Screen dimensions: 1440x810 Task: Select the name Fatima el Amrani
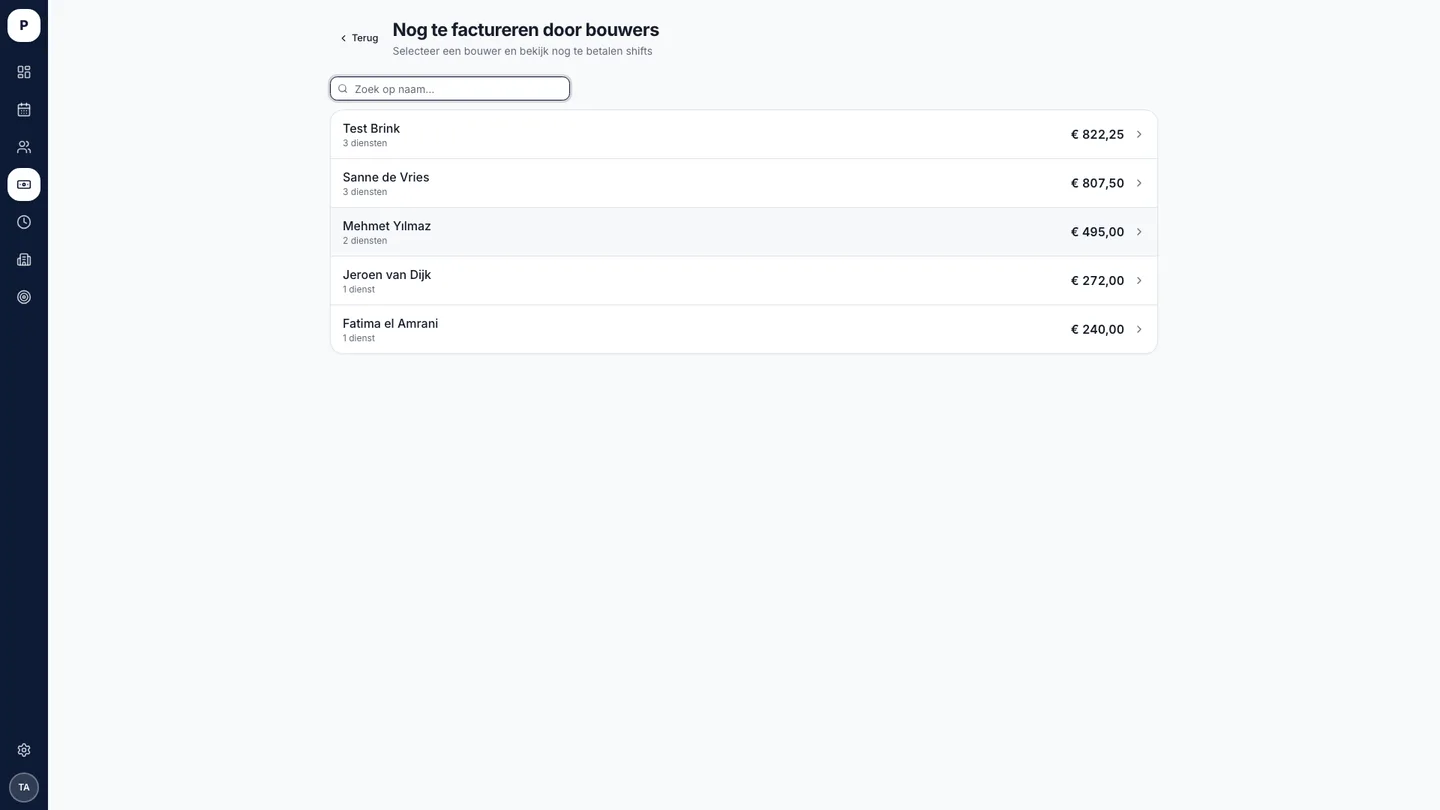390,324
